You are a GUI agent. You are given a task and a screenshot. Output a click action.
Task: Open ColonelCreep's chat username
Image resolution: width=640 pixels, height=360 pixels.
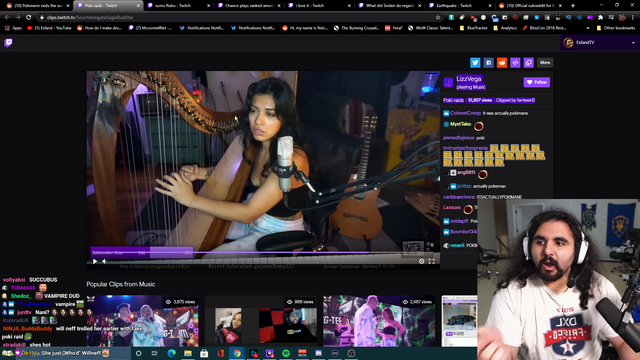465,113
